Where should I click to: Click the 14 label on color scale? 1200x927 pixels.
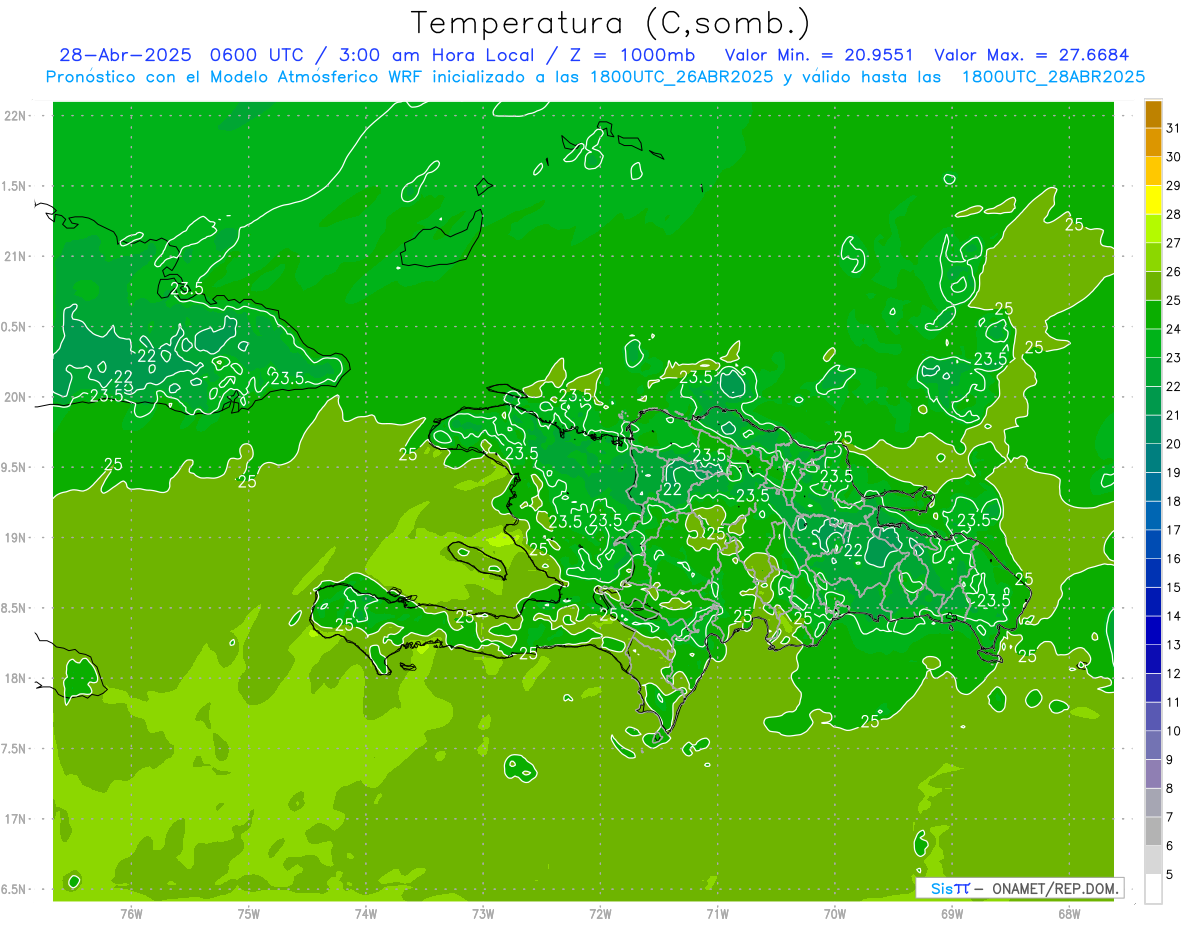1174,616
